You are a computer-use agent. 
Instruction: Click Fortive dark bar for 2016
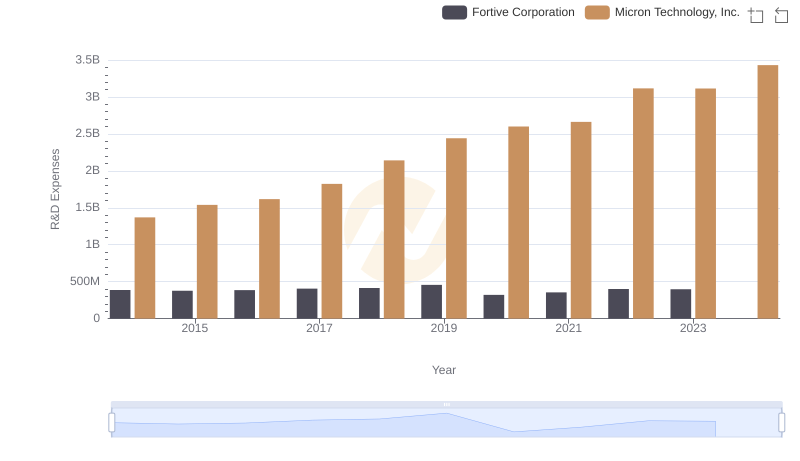pyautogui.click(x=244, y=304)
